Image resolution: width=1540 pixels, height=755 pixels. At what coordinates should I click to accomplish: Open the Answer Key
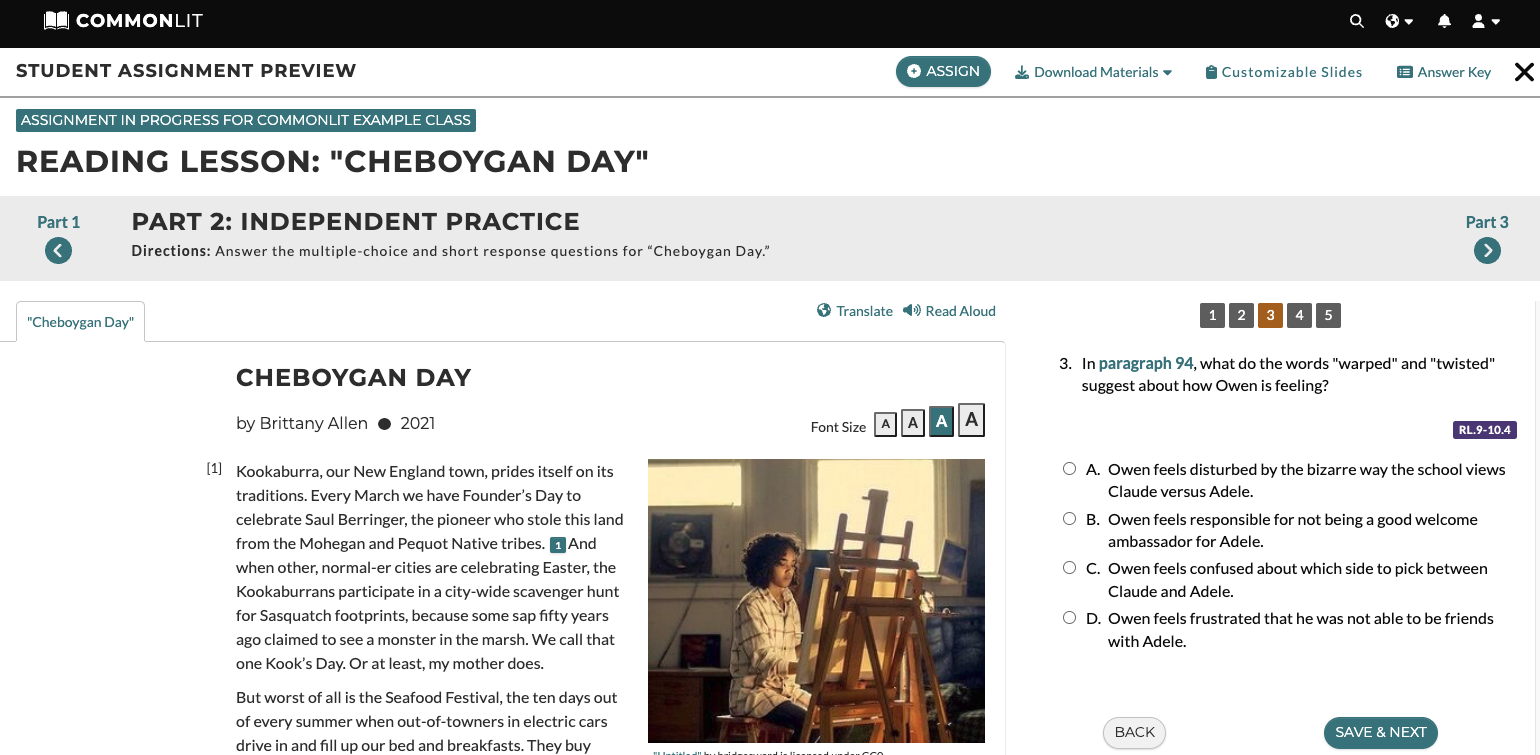(1443, 72)
